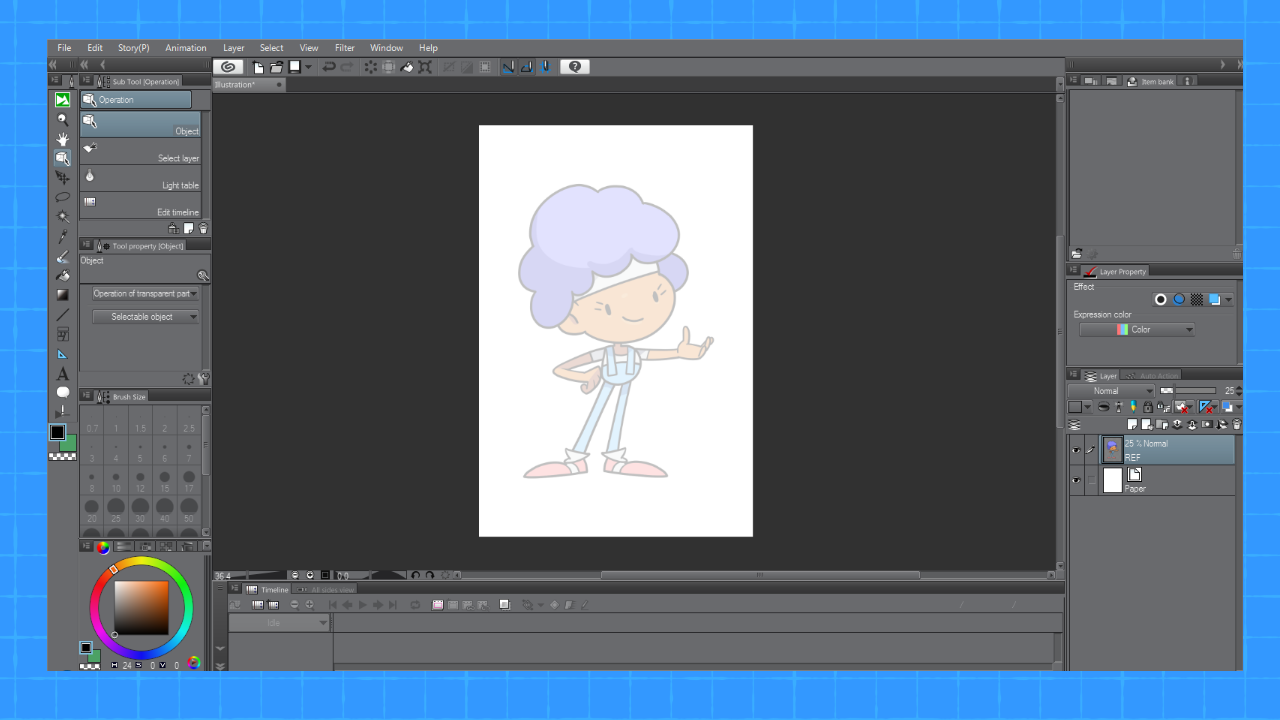The width and height of the screenshot is (1280, 720).
Task: Open the Animation menu
Action: tap(186, 48)
